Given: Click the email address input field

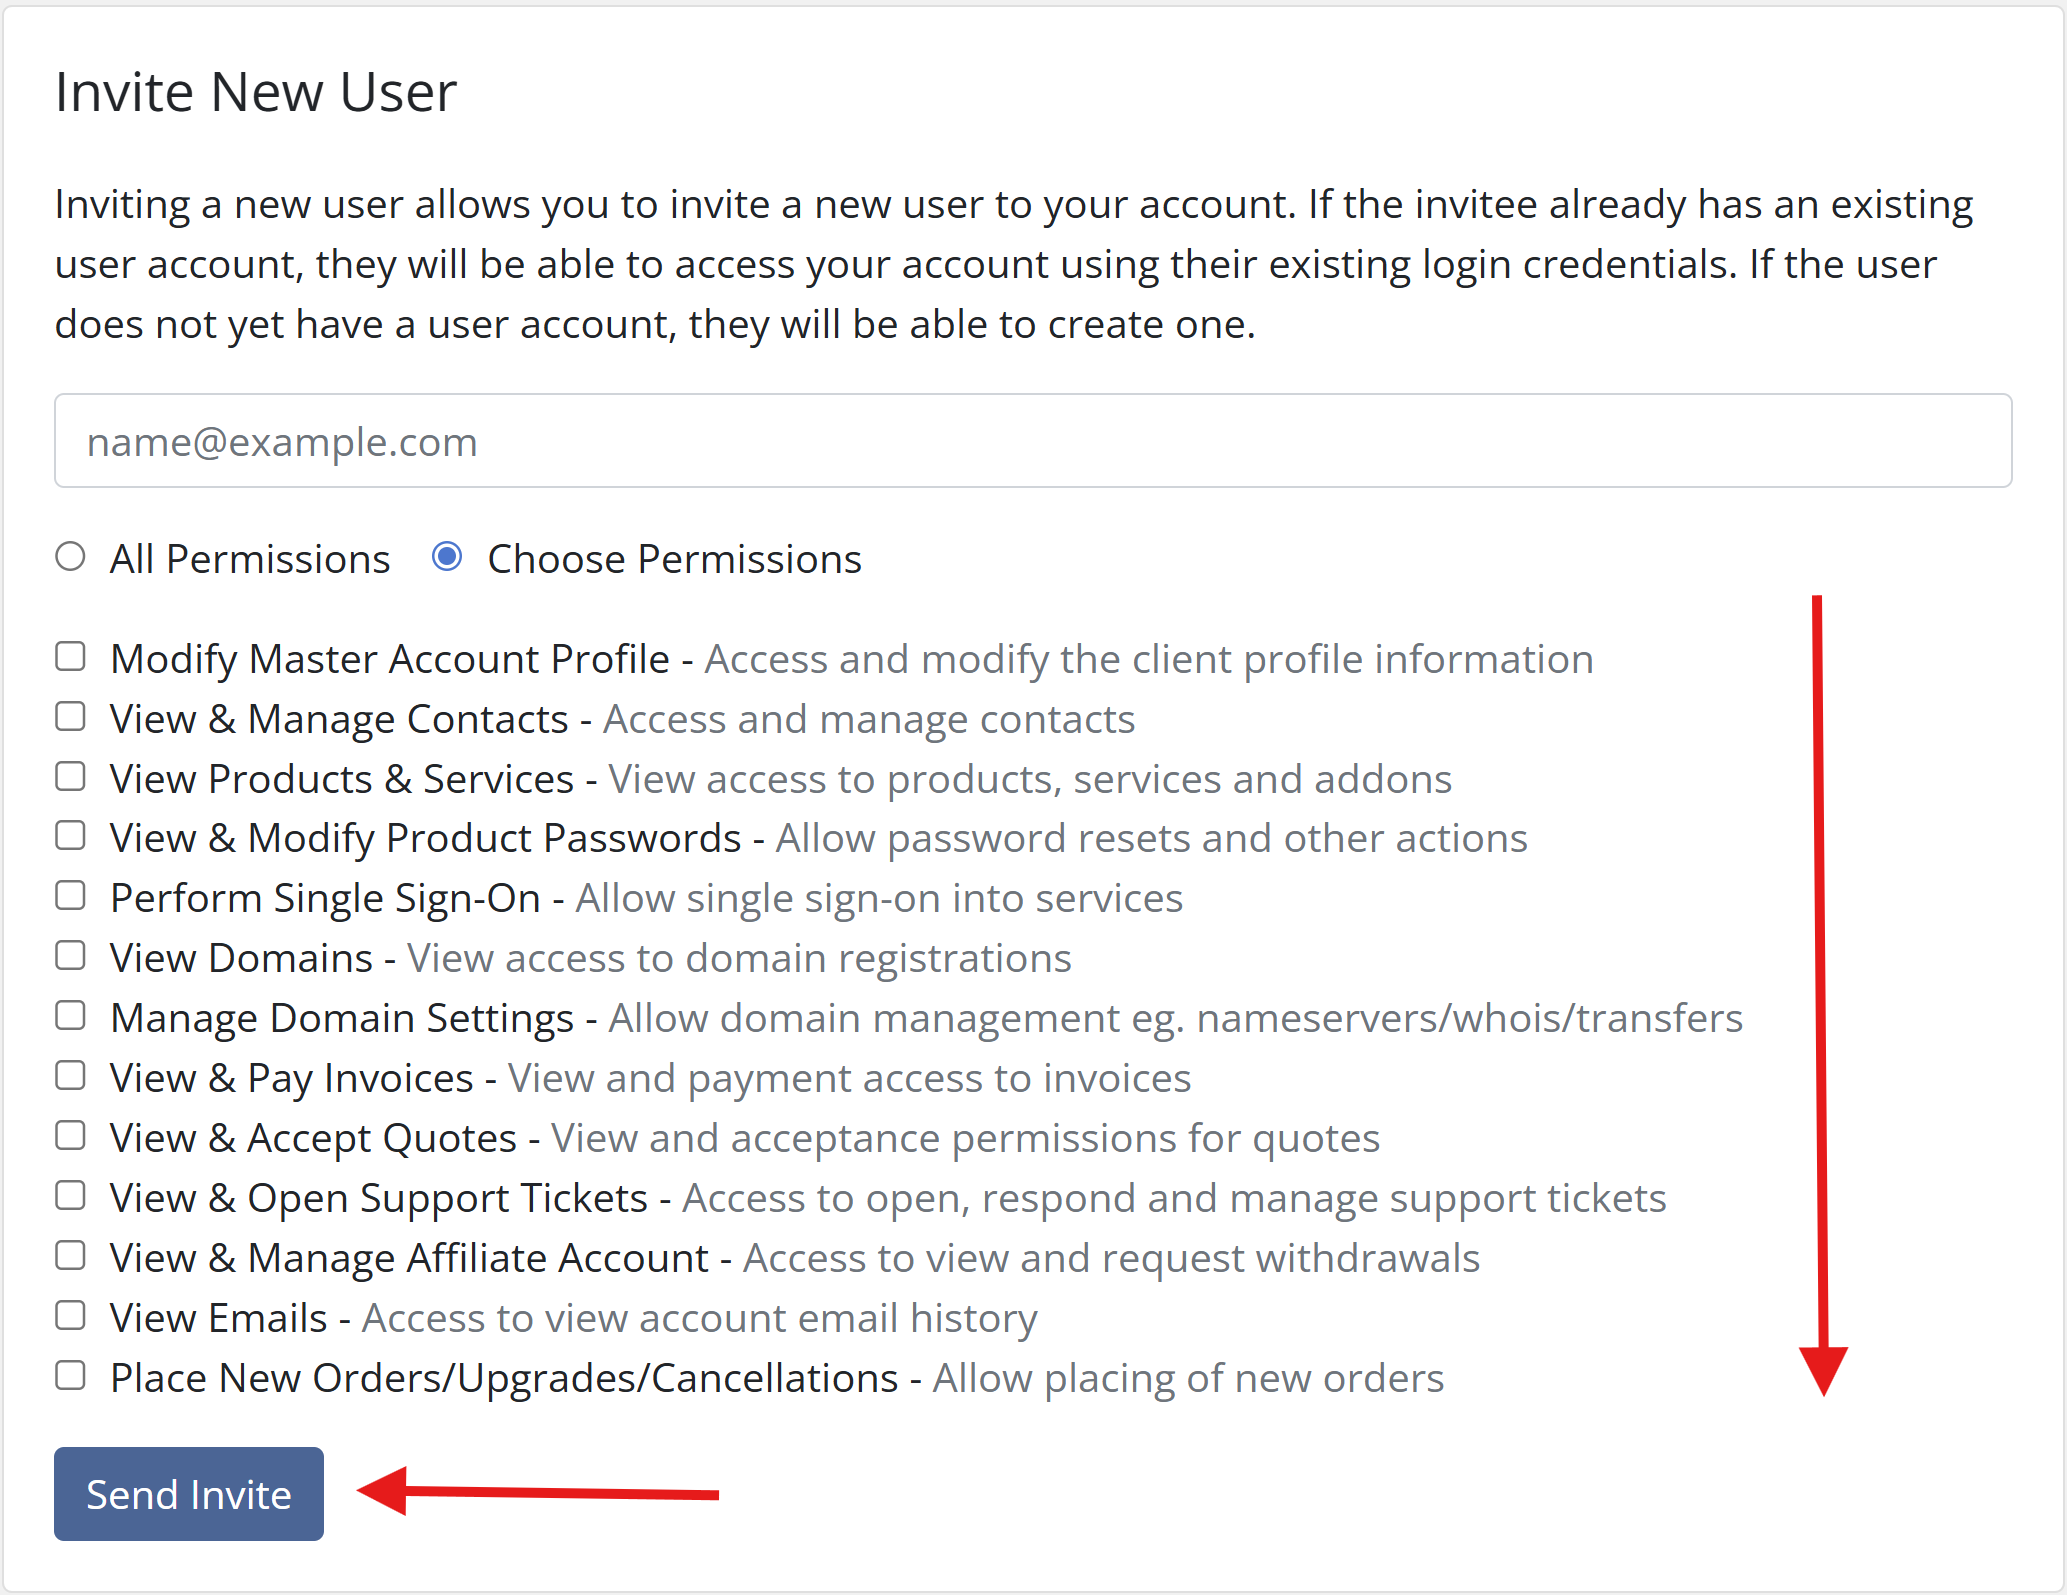Looking at the screenshot, I should 1032,441.
